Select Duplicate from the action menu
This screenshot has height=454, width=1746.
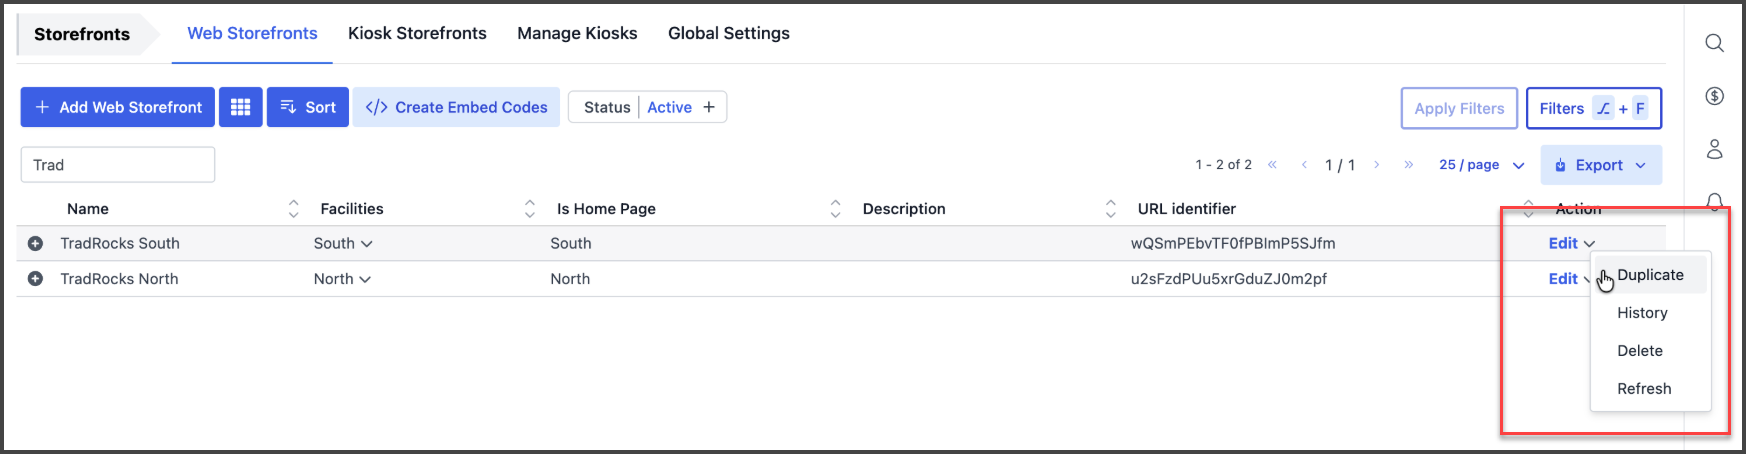(1650, 275)
